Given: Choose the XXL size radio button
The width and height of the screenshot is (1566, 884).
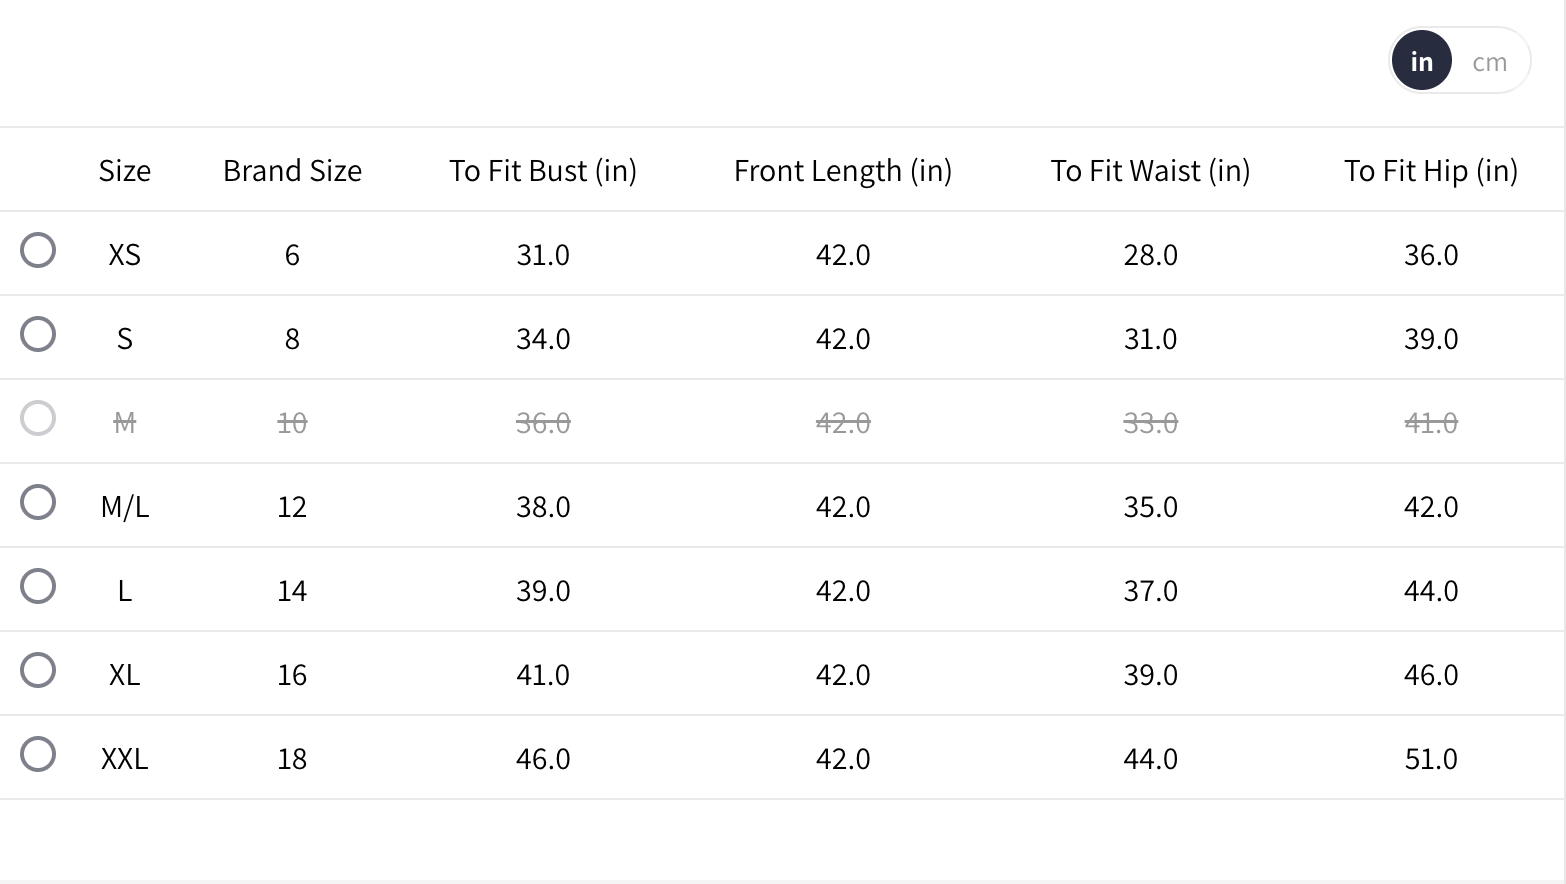Looking at the screenshot, I should (x=38, y=754).
